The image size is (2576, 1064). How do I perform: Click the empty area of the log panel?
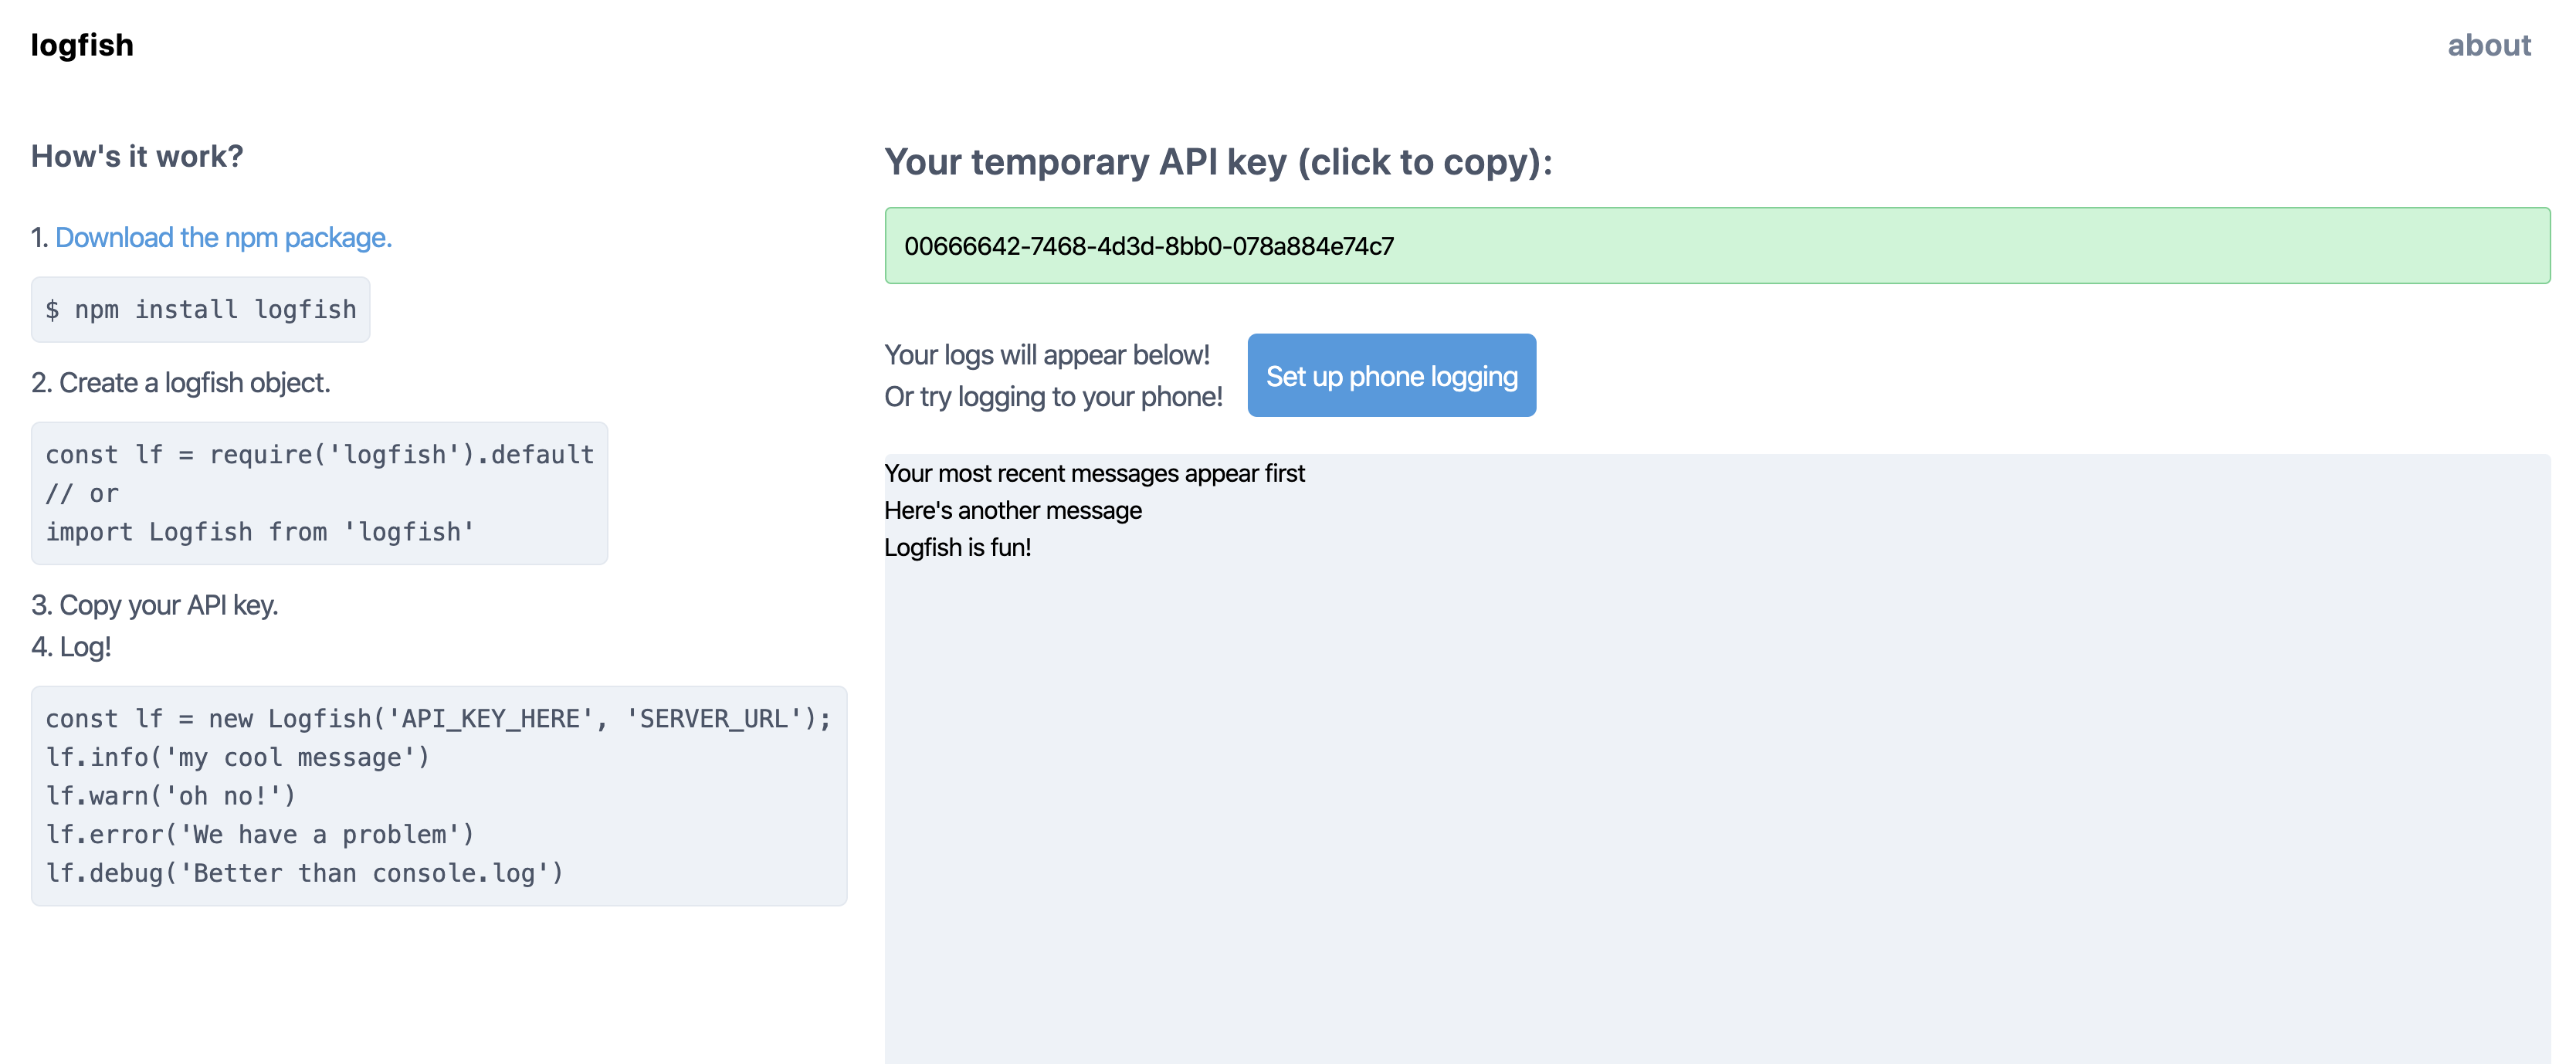tap(1716, 820)
